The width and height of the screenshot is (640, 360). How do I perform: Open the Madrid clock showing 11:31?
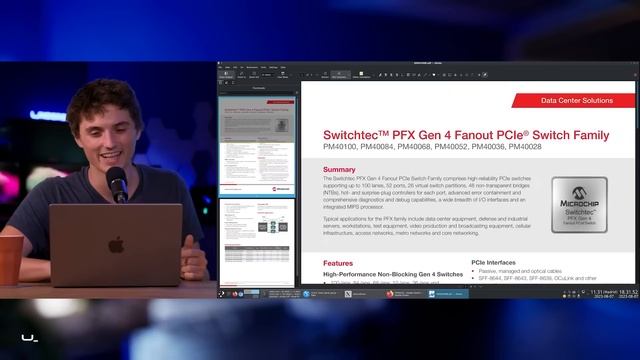pyautogui.click(x=604, y=294)
